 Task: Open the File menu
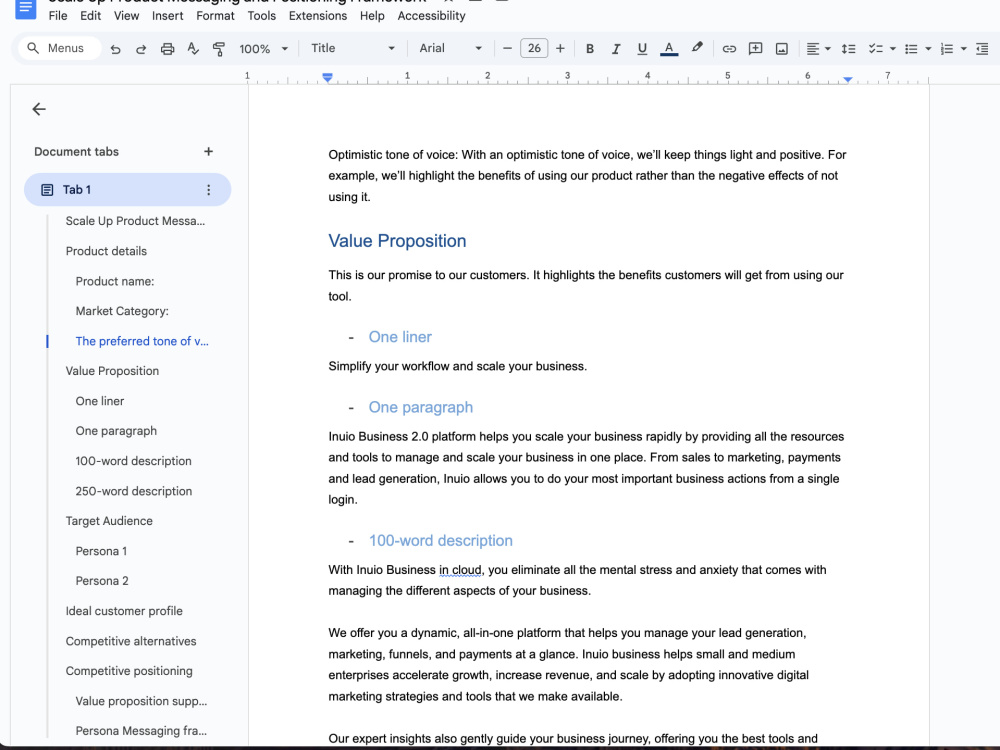coord(57,16)
